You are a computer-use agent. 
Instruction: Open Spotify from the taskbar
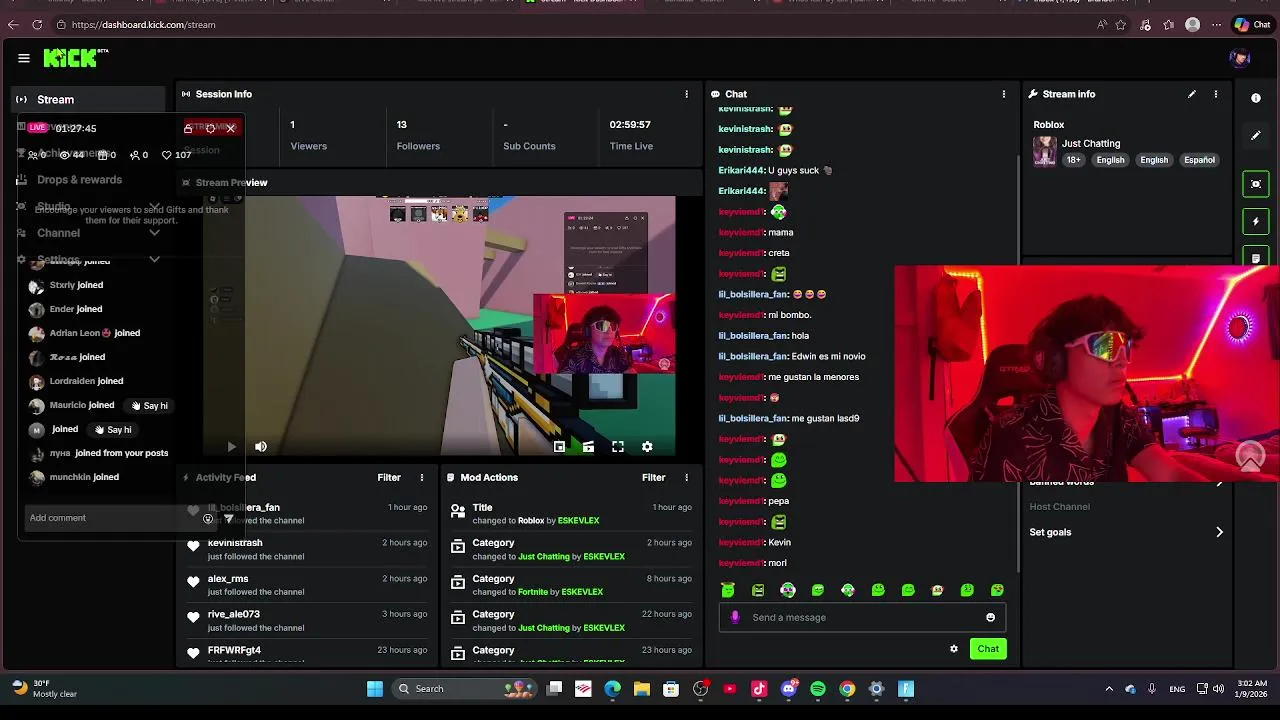(818, 689)
